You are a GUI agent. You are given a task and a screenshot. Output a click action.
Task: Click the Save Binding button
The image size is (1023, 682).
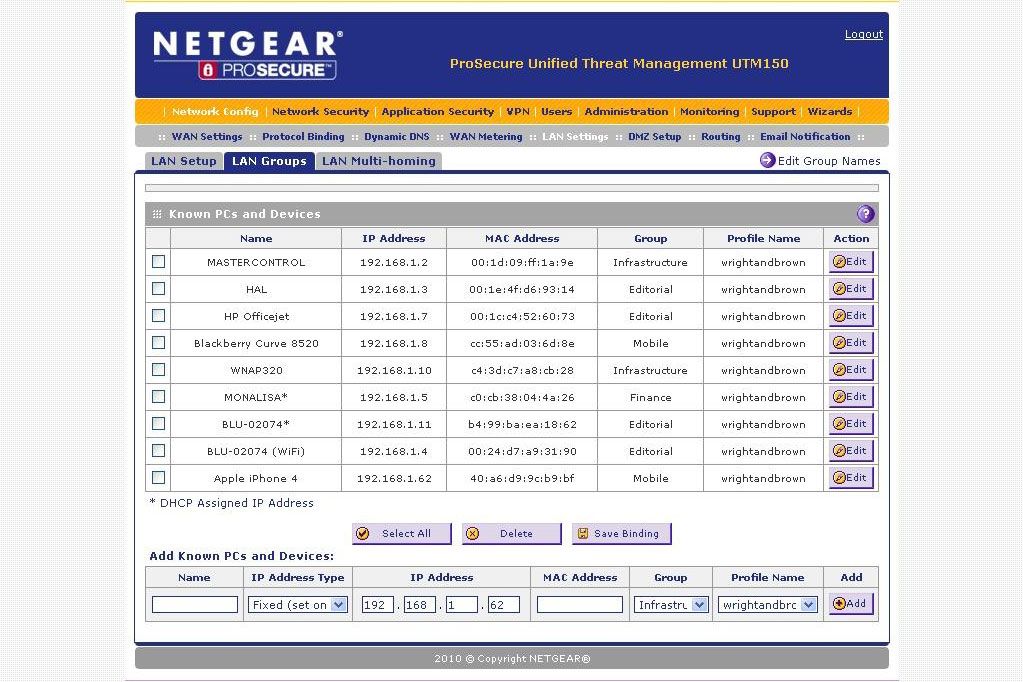point(622,533)
